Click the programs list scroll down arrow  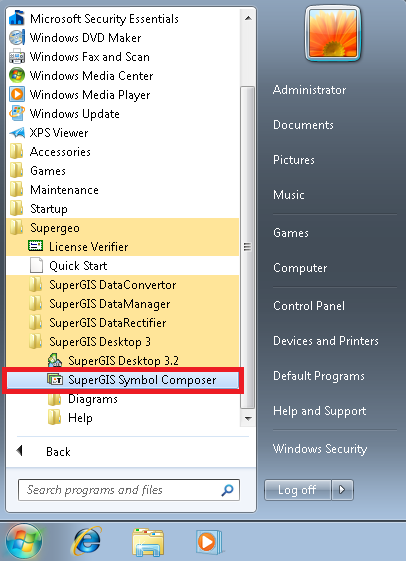coord(248,418)
